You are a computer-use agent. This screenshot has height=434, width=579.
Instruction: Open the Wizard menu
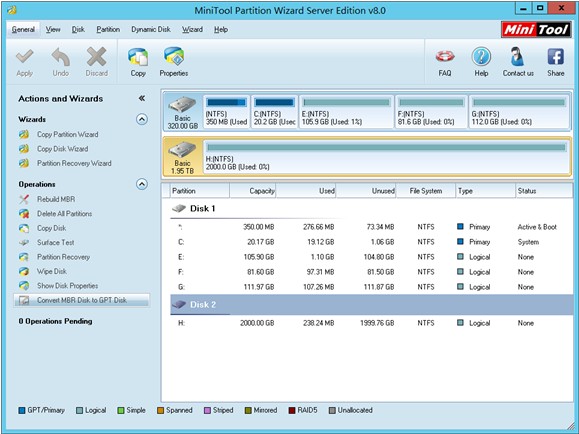pyautogui.click(x=192, y=29)
